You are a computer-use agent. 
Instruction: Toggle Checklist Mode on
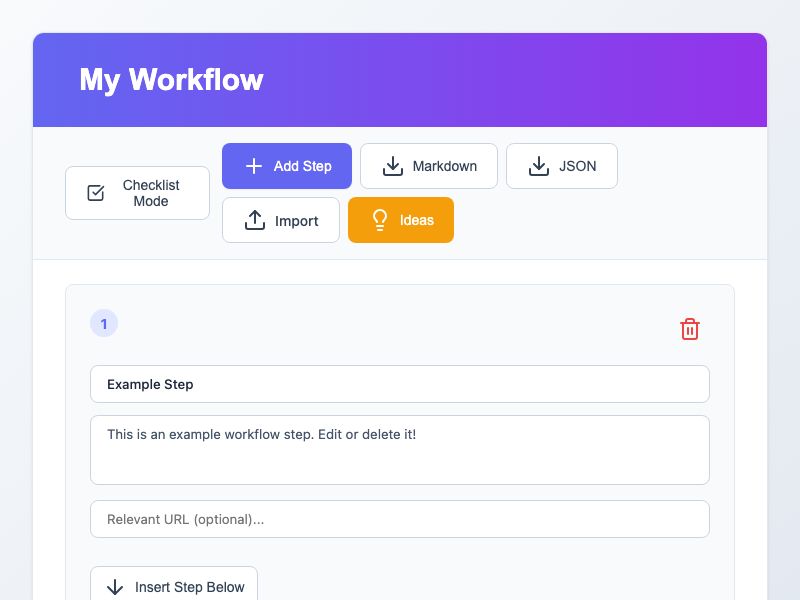[137, 192]
